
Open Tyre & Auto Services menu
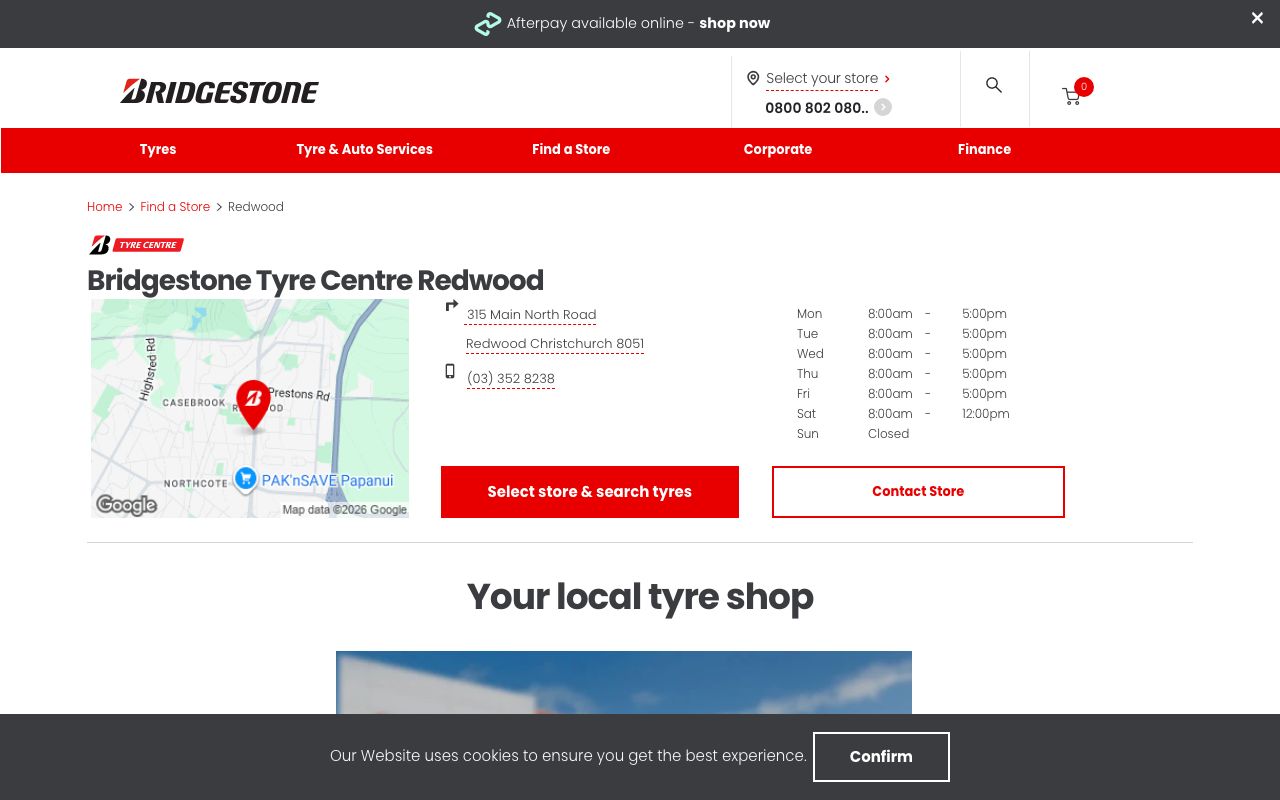[364, 149]
